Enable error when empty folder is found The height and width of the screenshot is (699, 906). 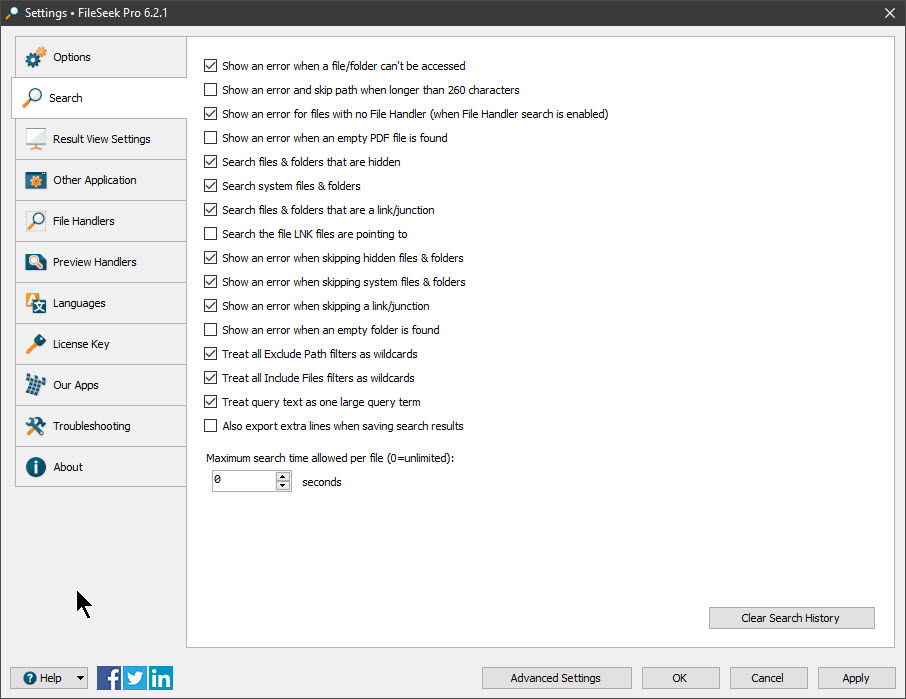pos(210,330)
